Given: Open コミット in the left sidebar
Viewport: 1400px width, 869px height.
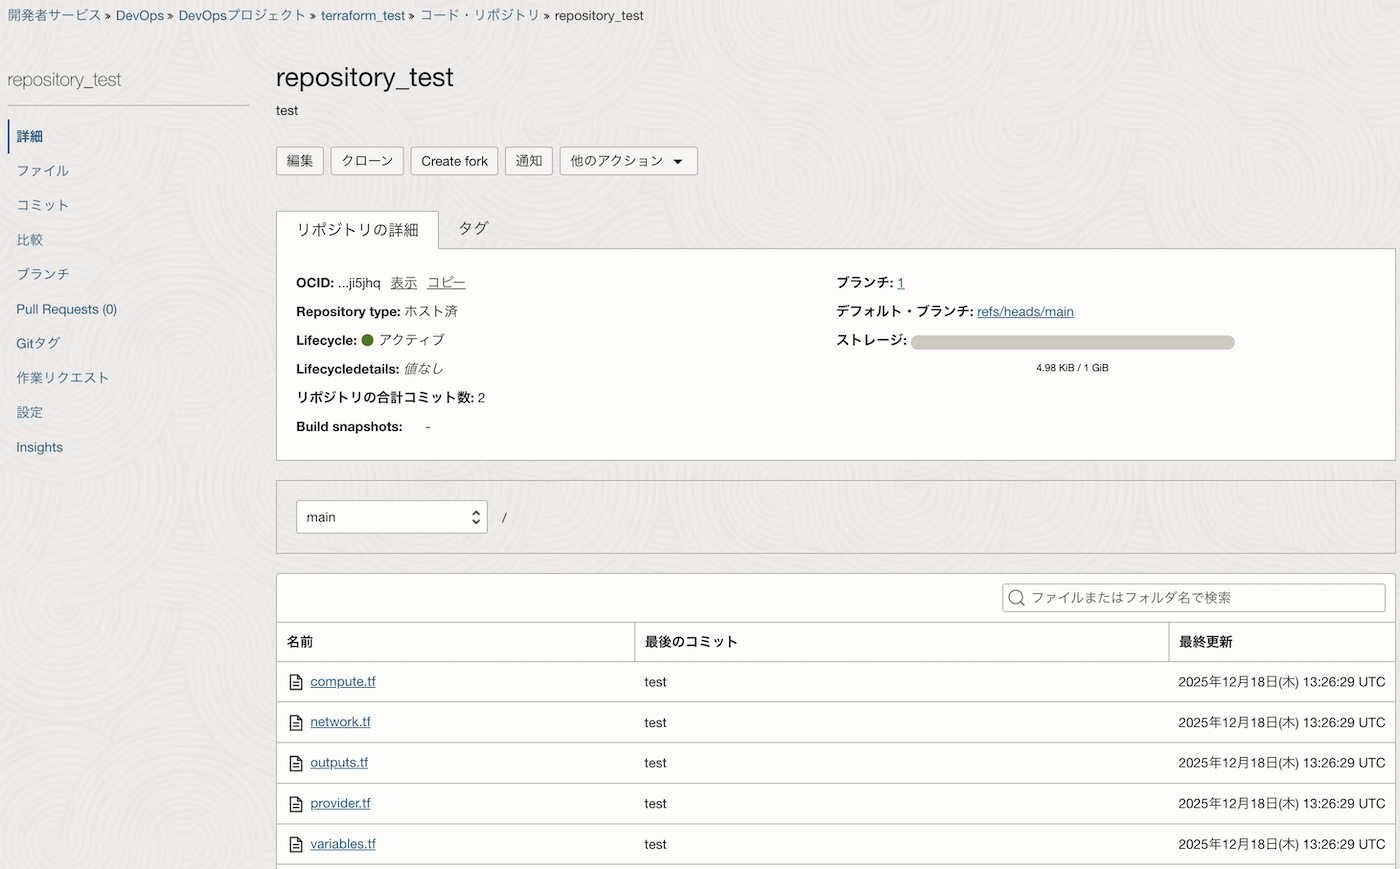Looking at the screenshot, I should (43, 205).
